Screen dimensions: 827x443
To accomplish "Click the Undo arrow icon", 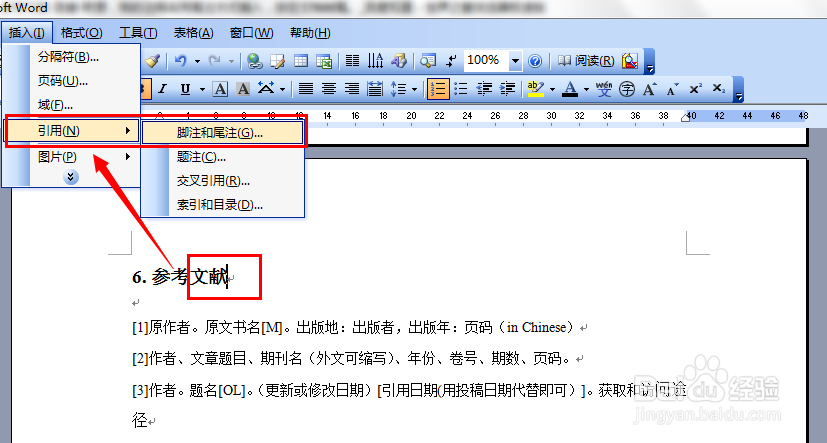I will [181, 61].
